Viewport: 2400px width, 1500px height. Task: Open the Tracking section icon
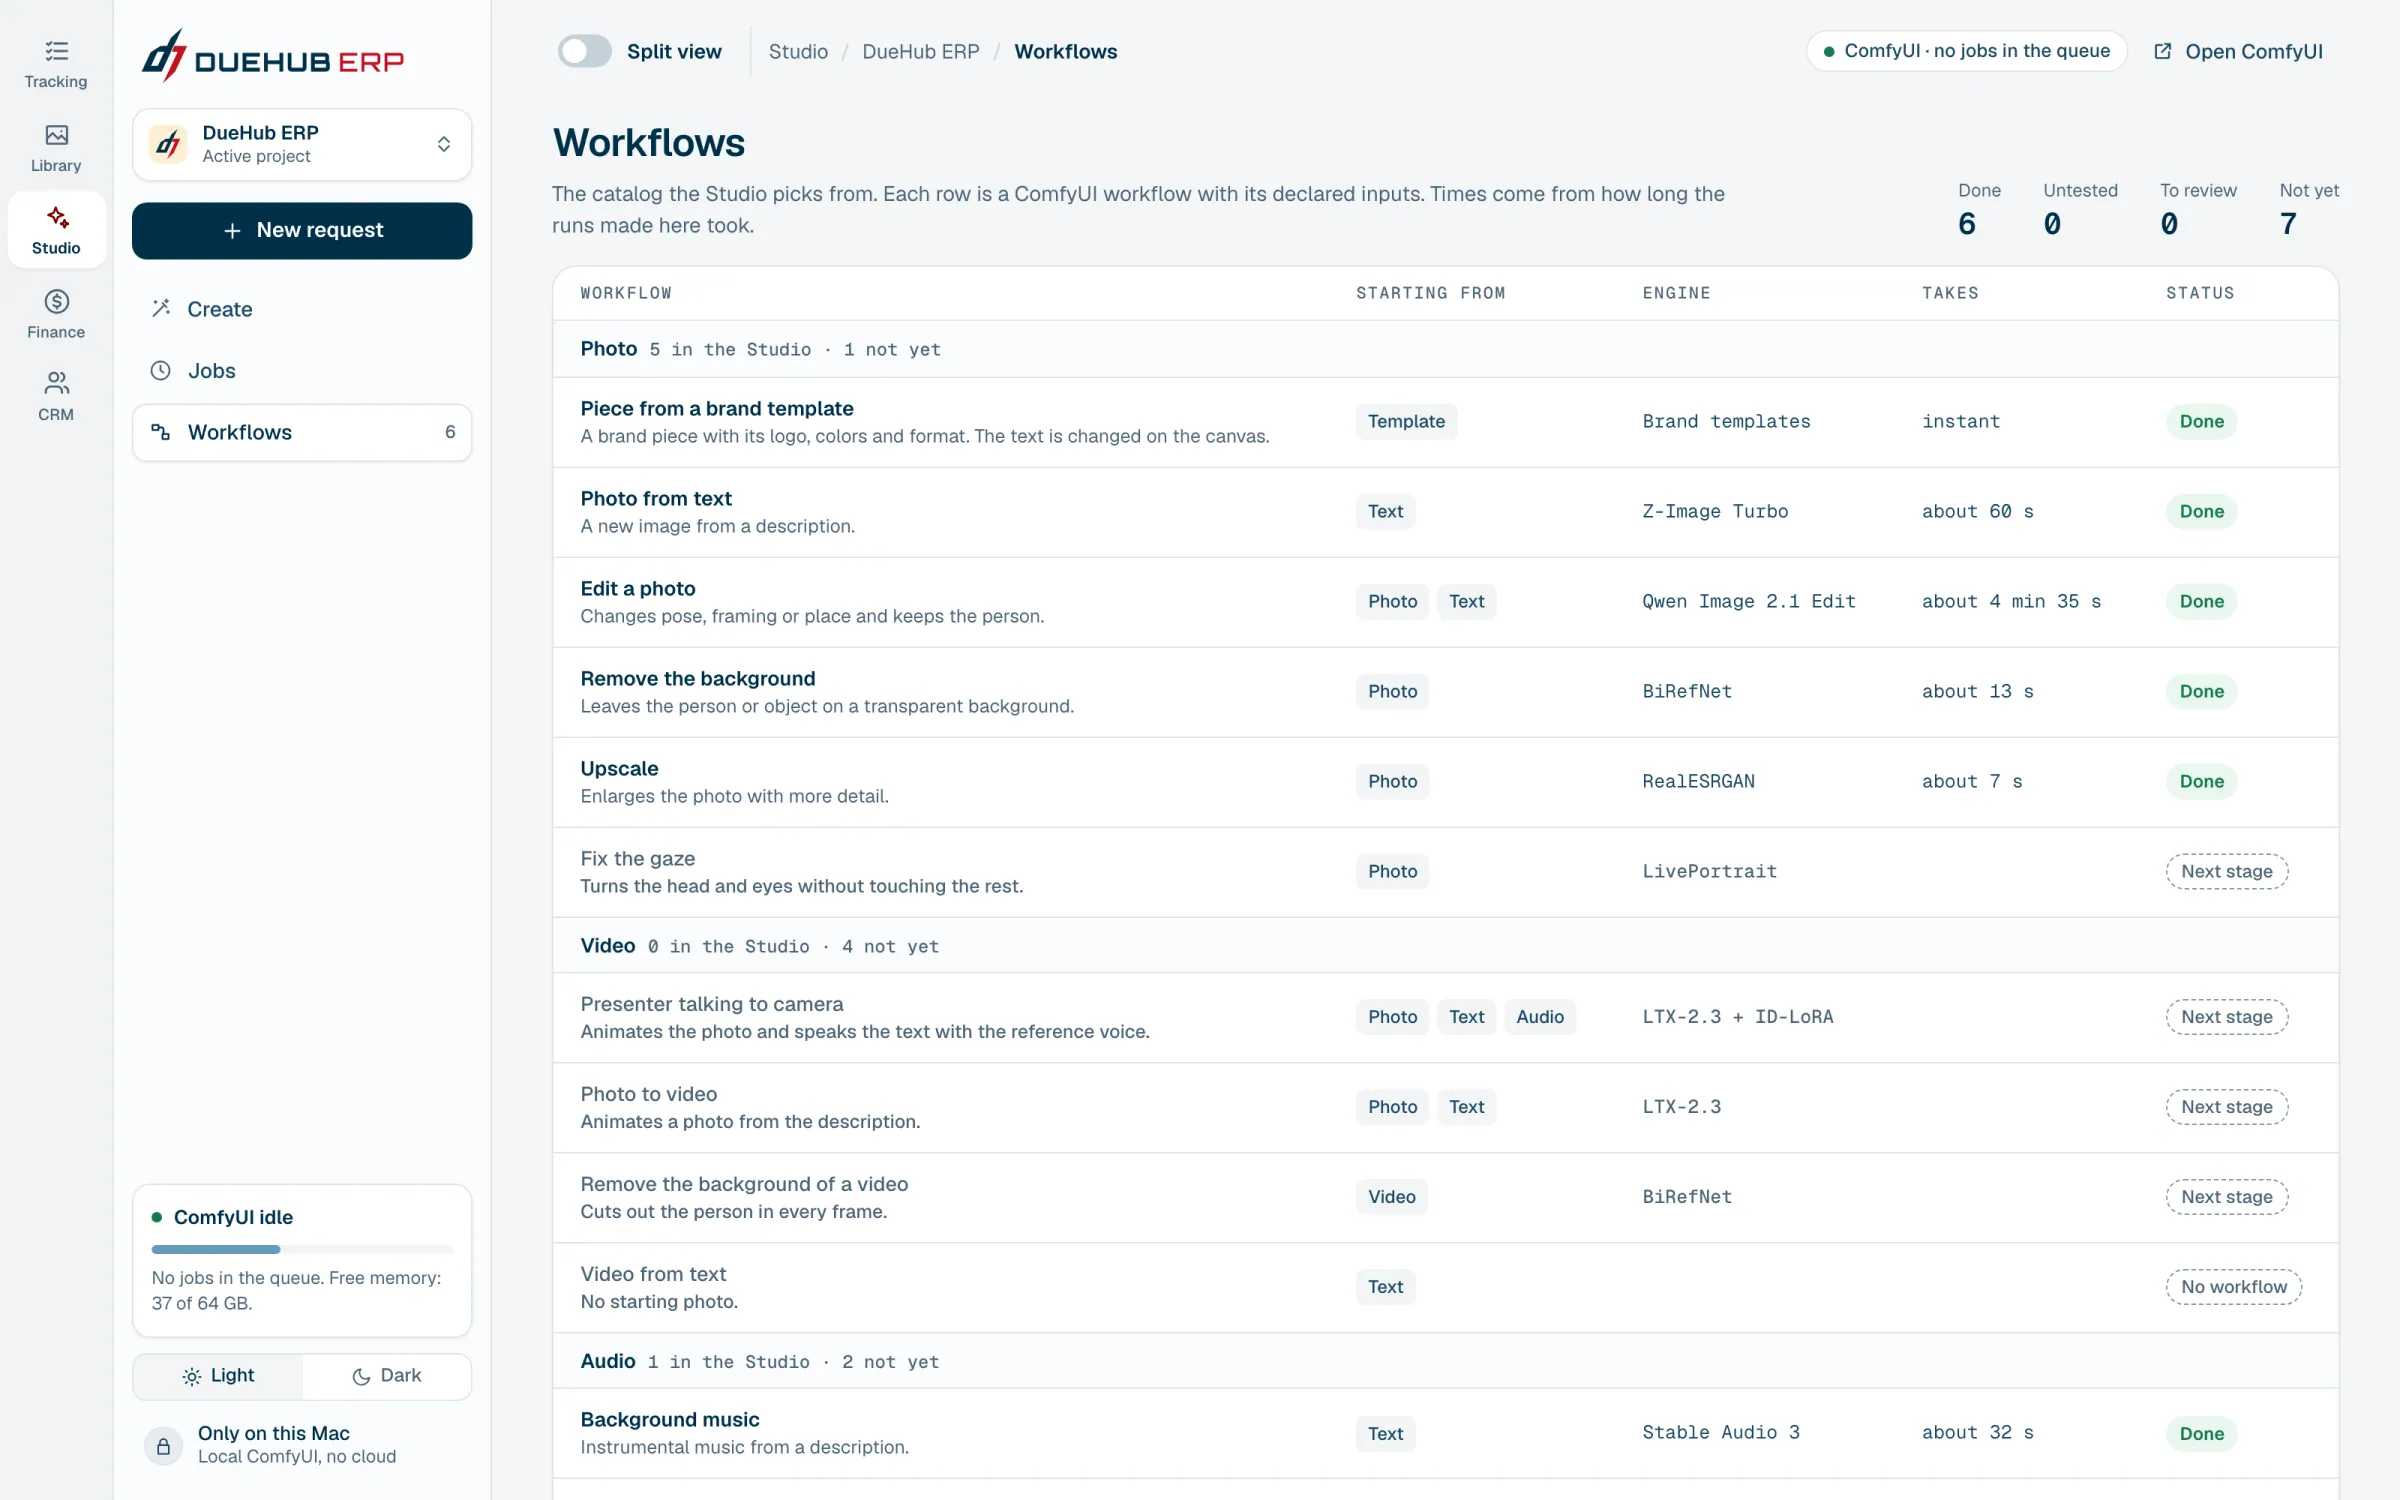(56, 51)
